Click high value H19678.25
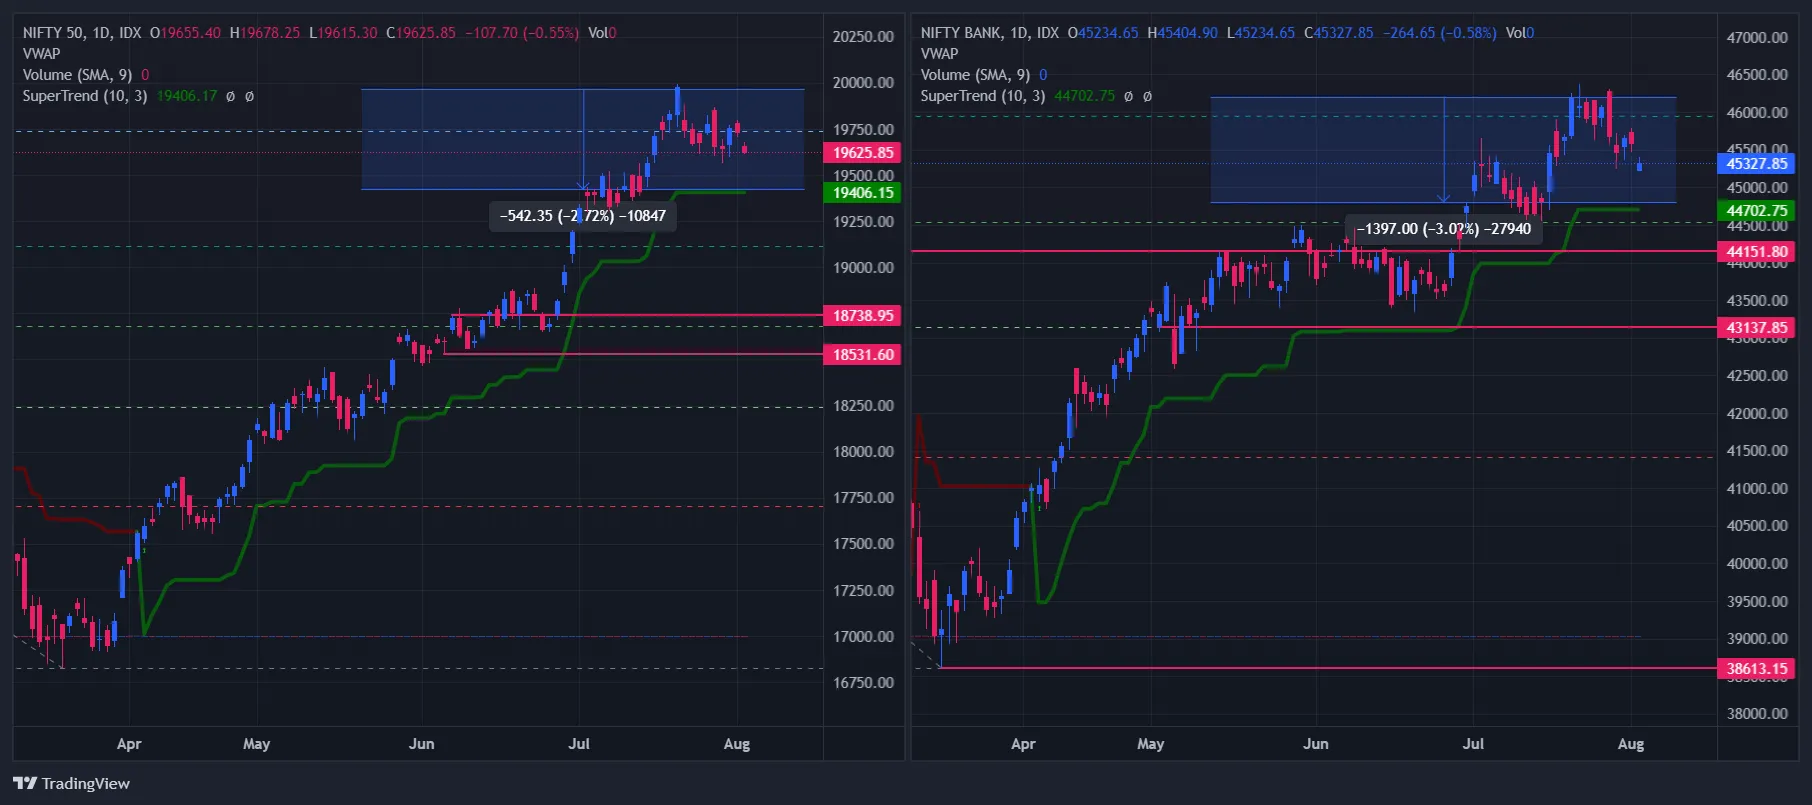The width and height of the screenshot is (1812, 805). click(265, 33)
